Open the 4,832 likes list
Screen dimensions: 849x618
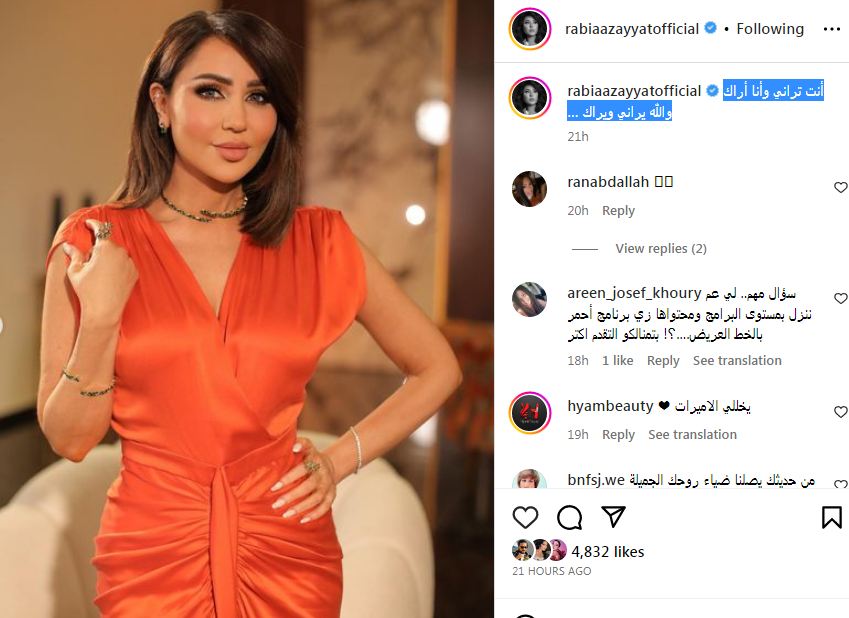tap(608, 552)
